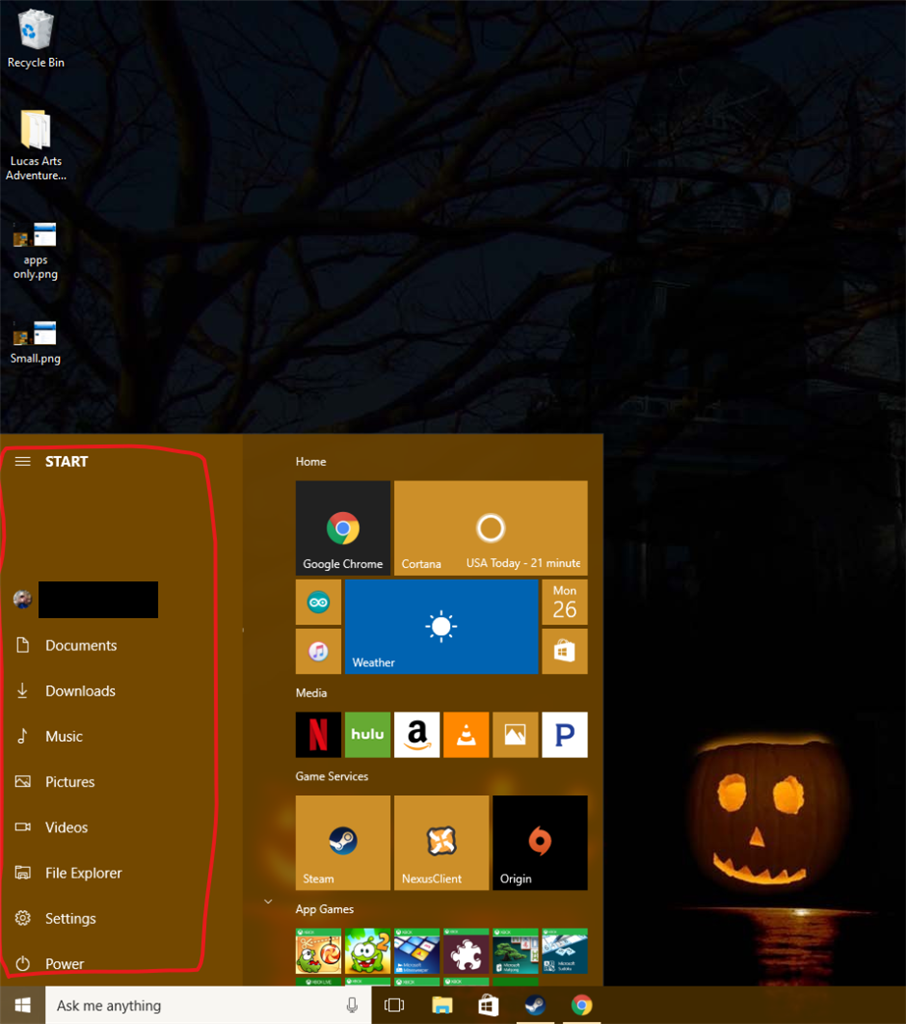
Task: Launch the Hulu tile
Action: coord(367,735)
